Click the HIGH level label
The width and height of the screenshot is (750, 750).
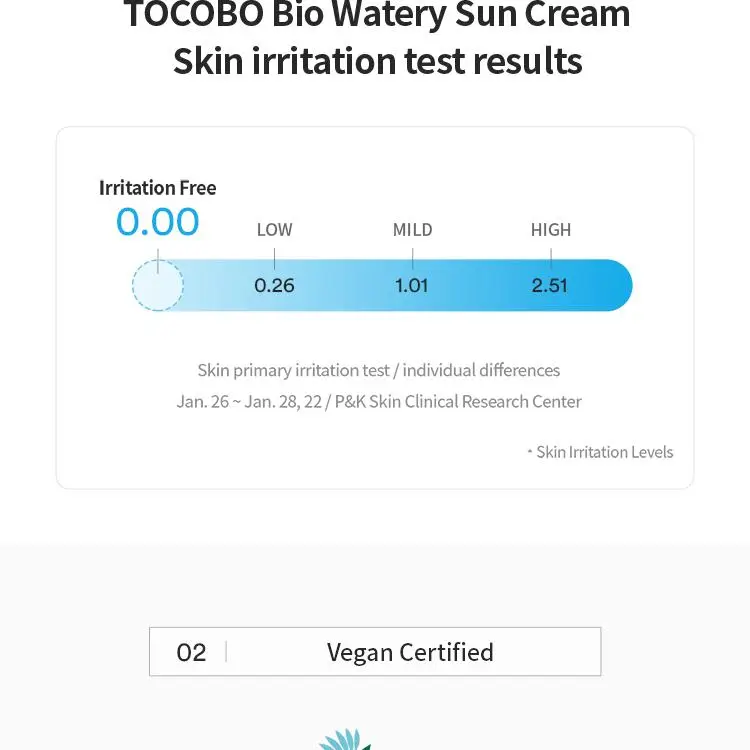[551, 230]
